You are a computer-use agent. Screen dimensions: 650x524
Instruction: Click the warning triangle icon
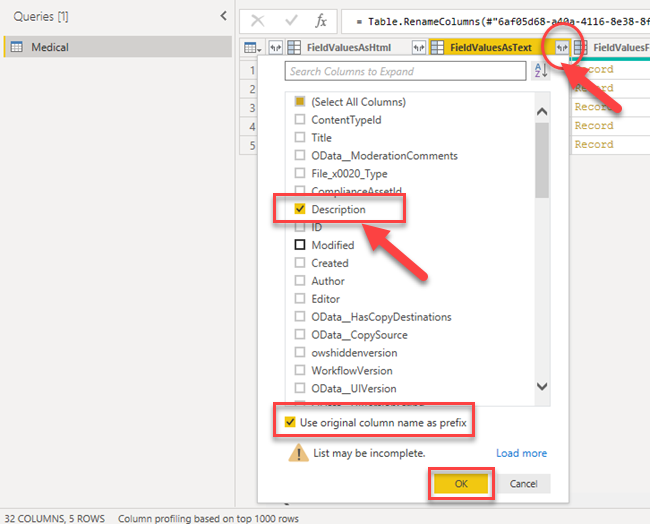298,453
